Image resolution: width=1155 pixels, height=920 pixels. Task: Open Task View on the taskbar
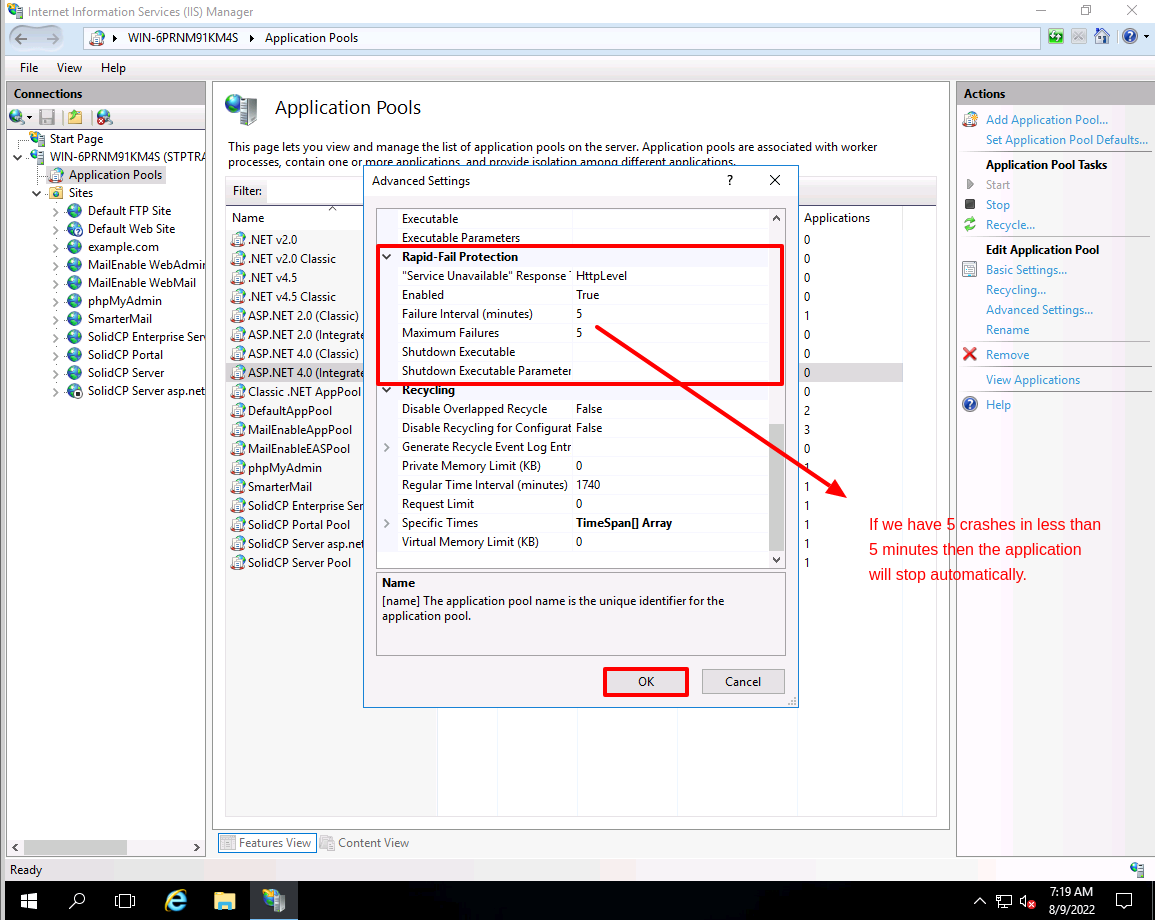125,900
